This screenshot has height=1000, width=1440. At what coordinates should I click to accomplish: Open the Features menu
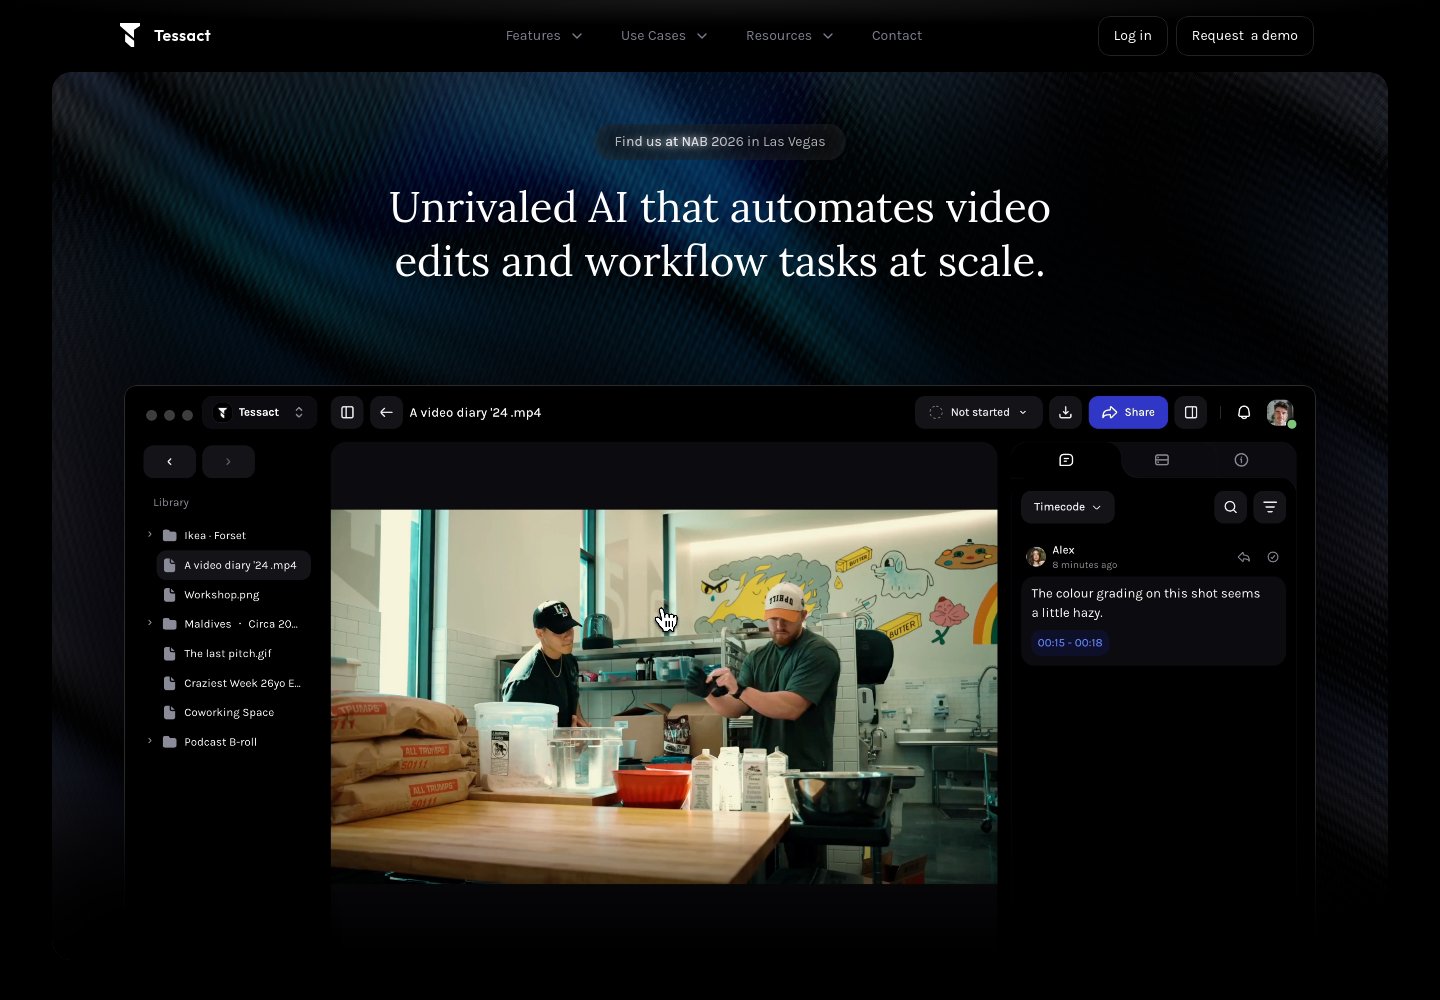[x=544, y=36]
